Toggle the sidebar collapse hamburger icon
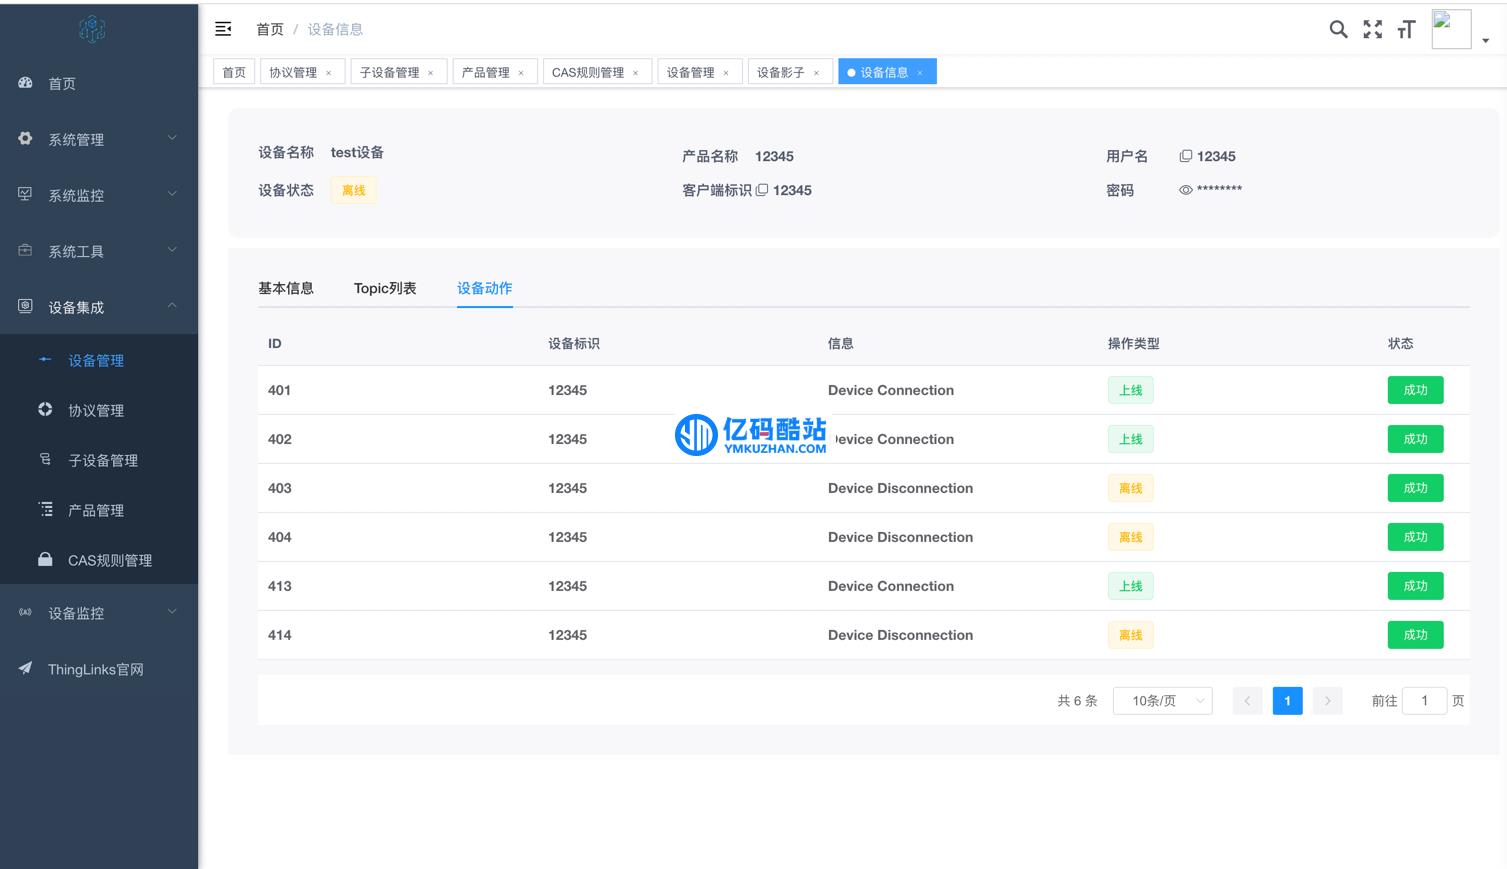This screenshot has width=1507, height=869. point(223,29)
